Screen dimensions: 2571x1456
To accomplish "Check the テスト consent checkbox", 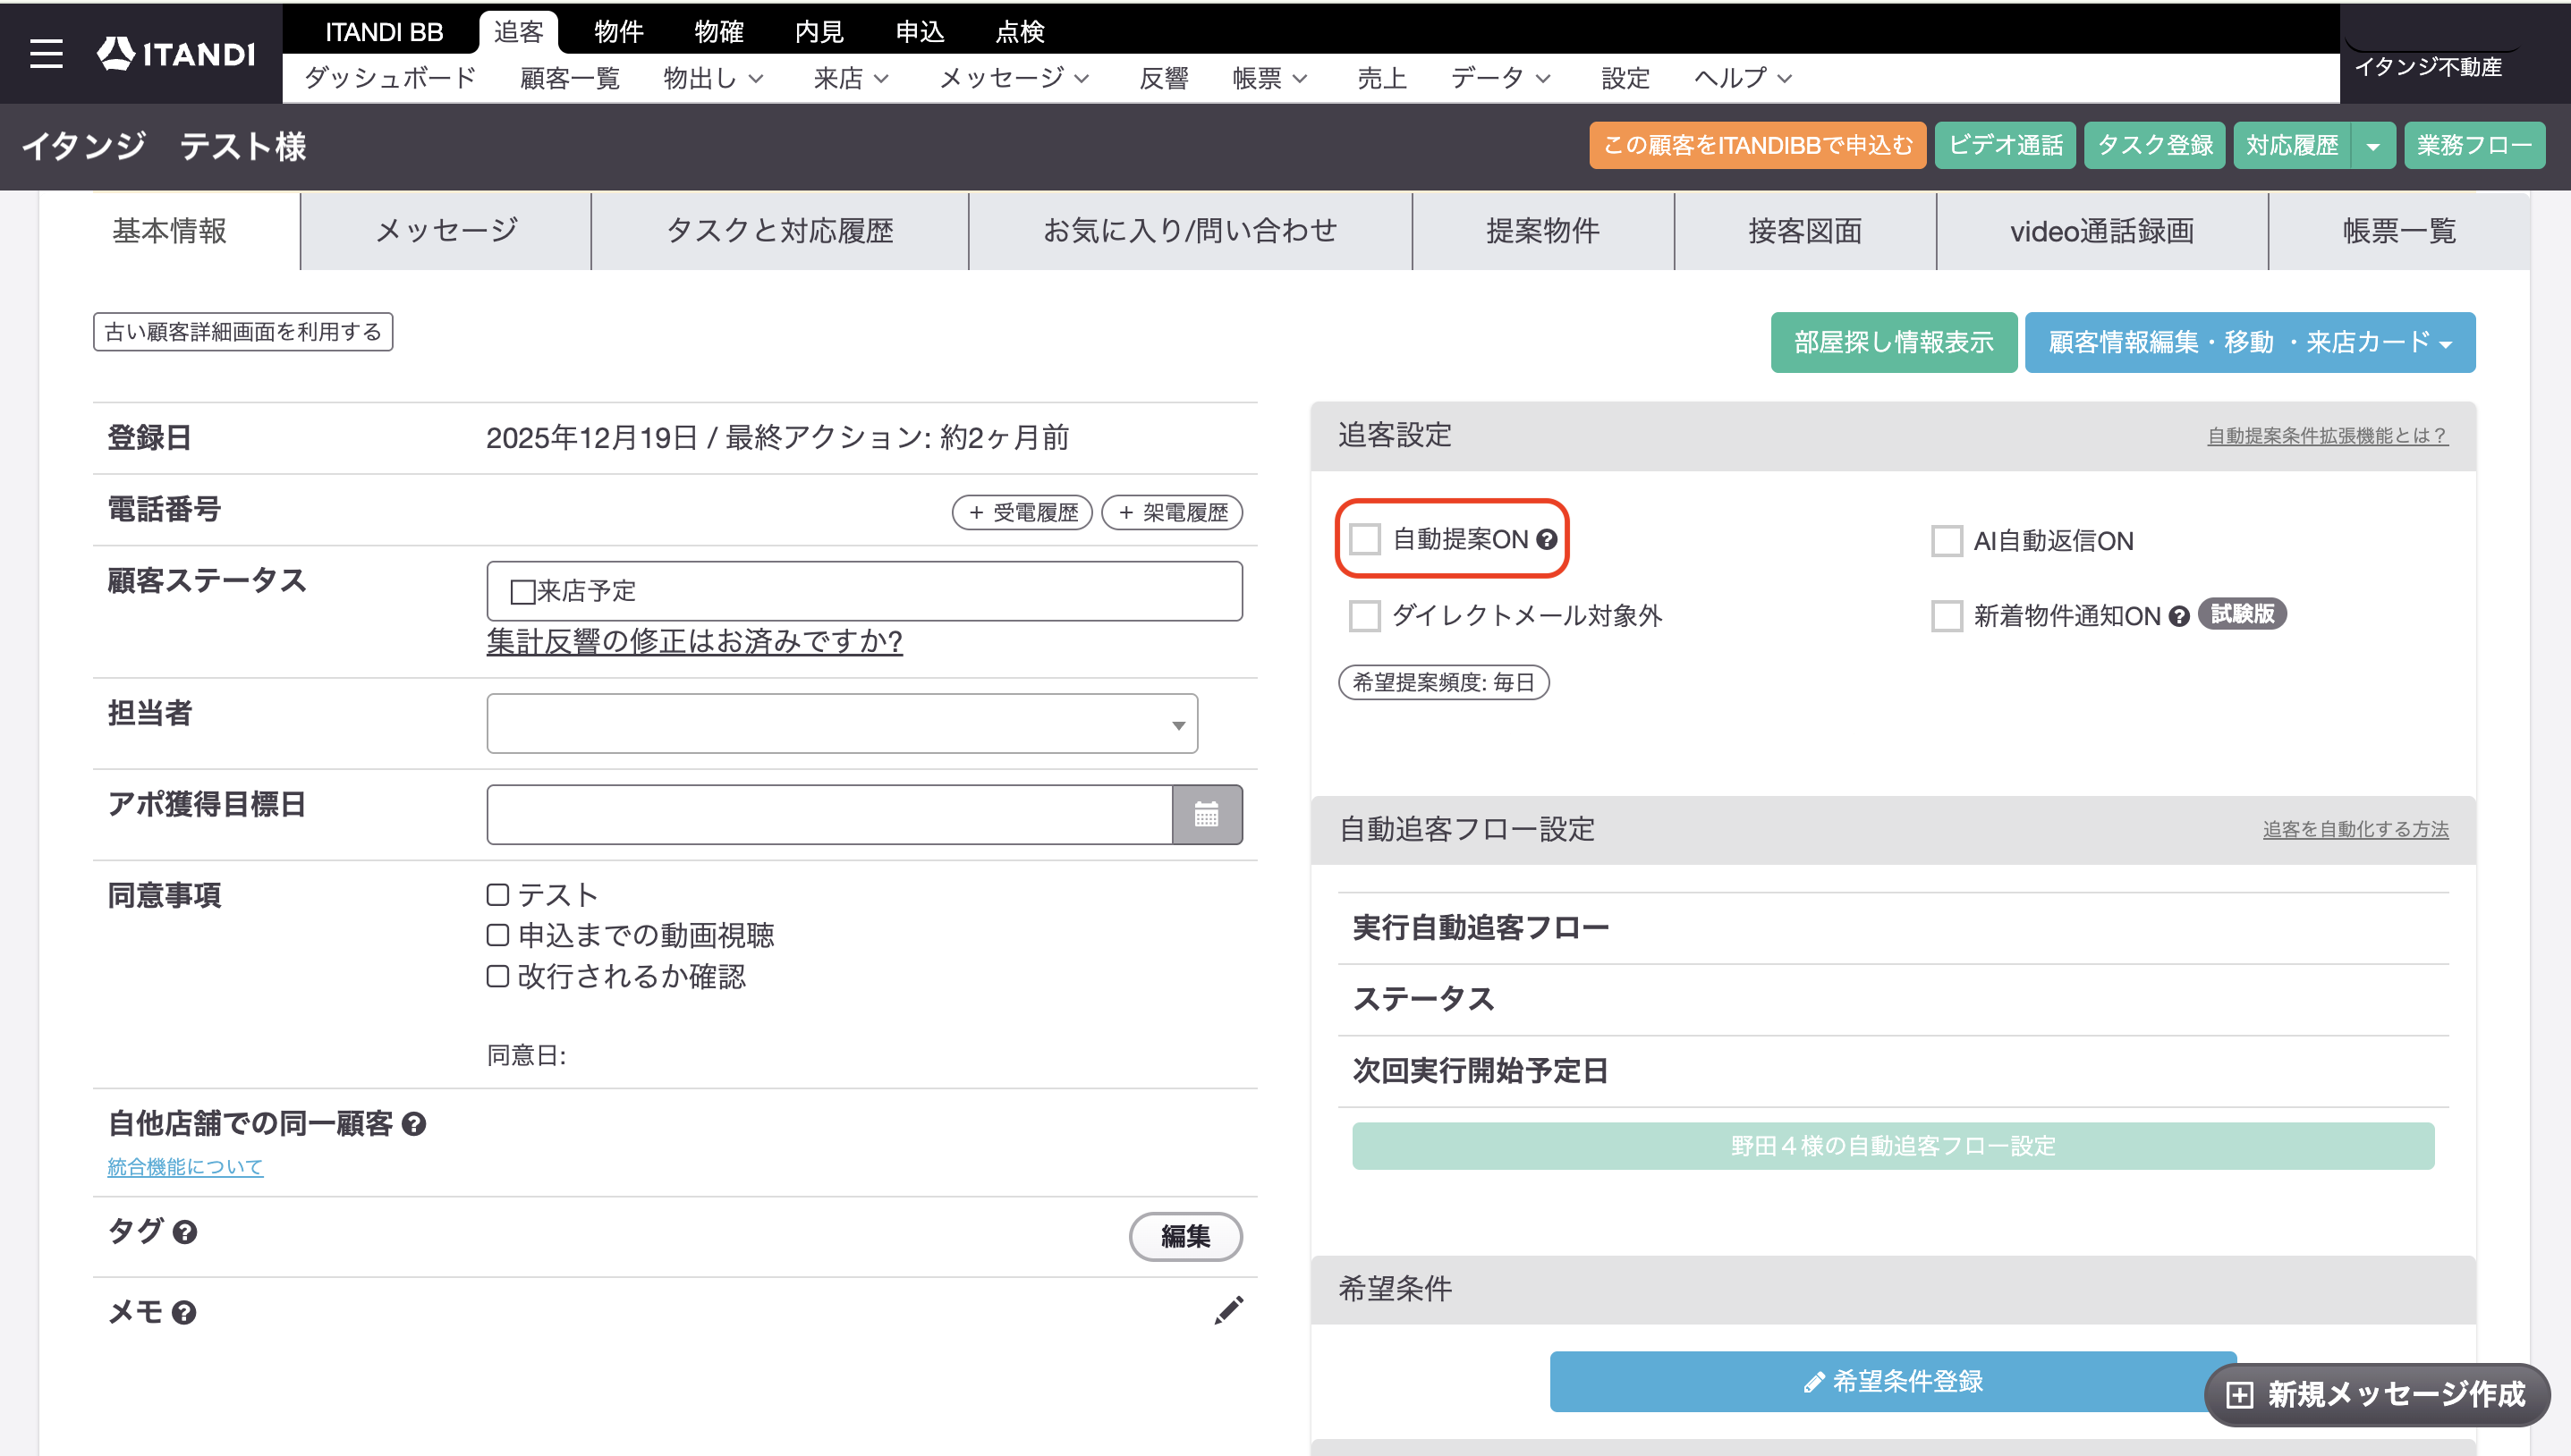I will [498, 894].
